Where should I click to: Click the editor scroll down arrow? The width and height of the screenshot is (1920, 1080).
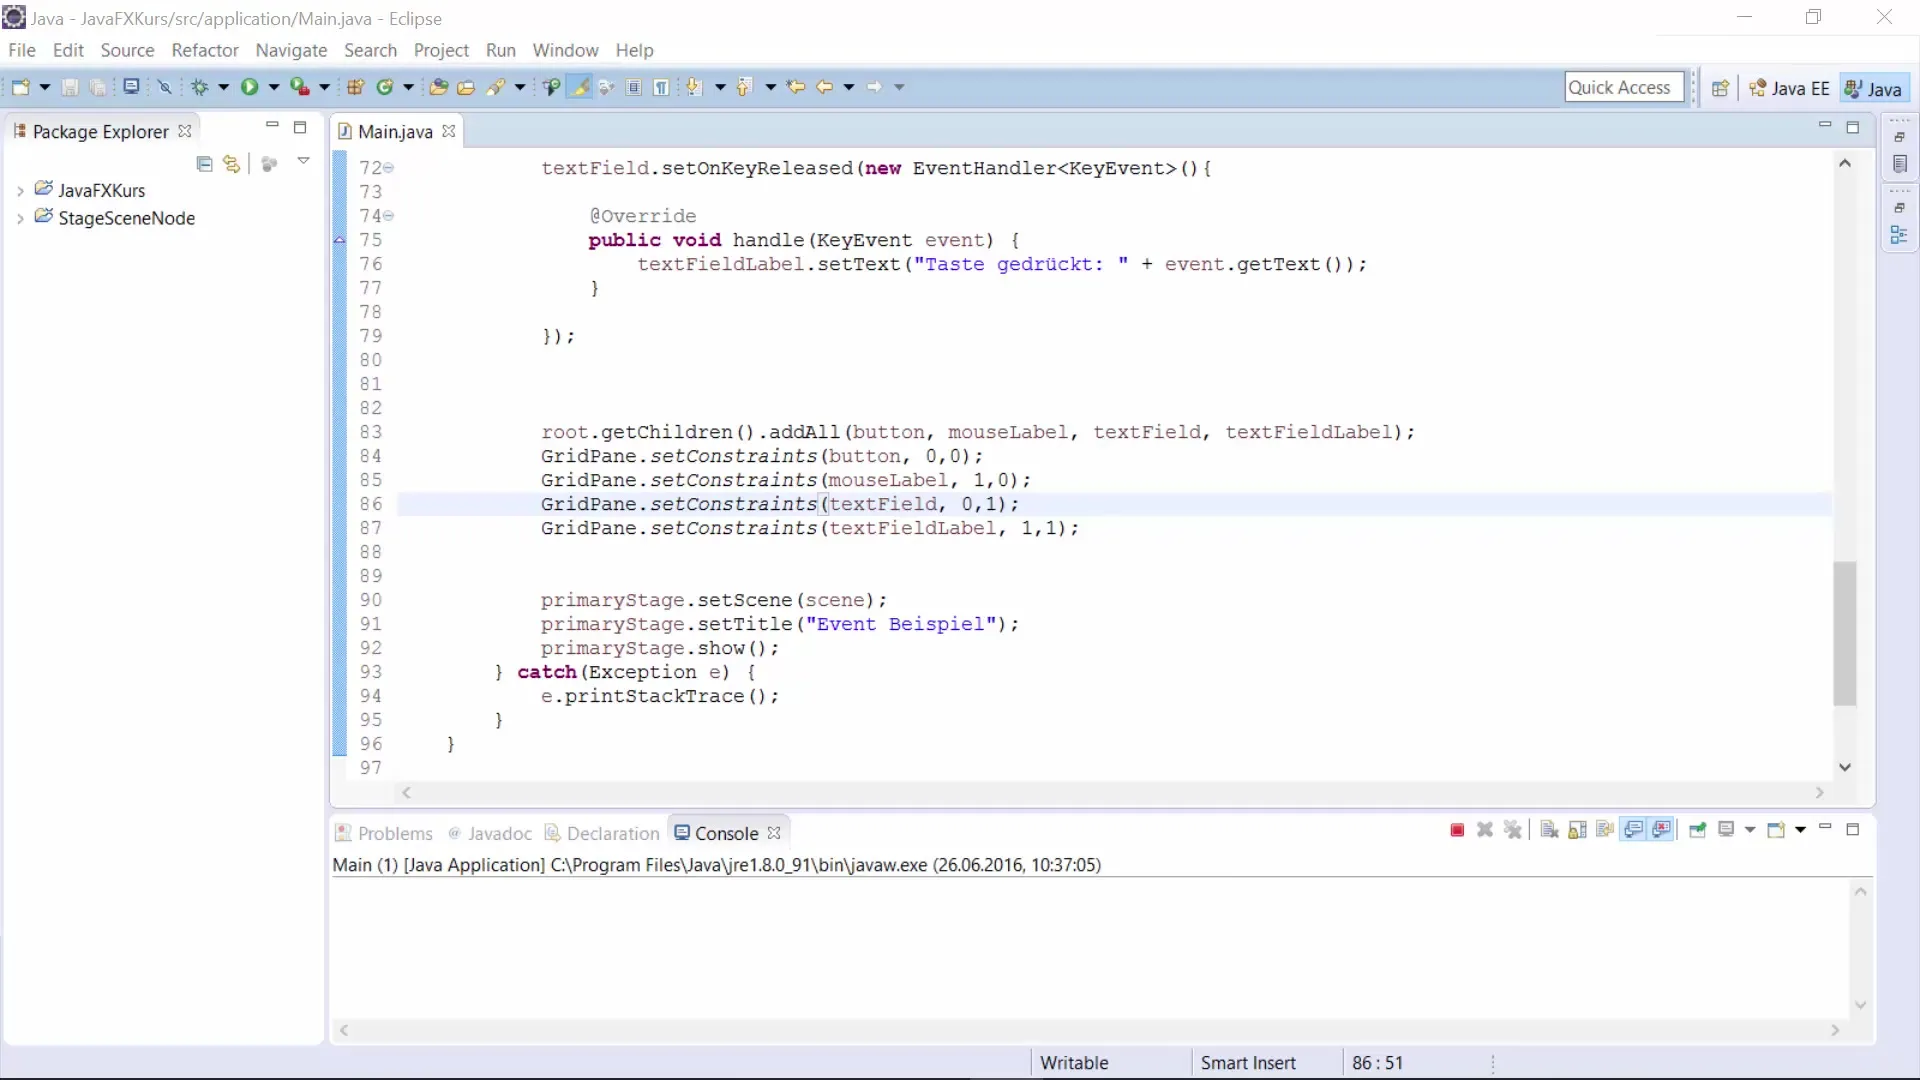pyautogui.click(x=1845, y=767)
